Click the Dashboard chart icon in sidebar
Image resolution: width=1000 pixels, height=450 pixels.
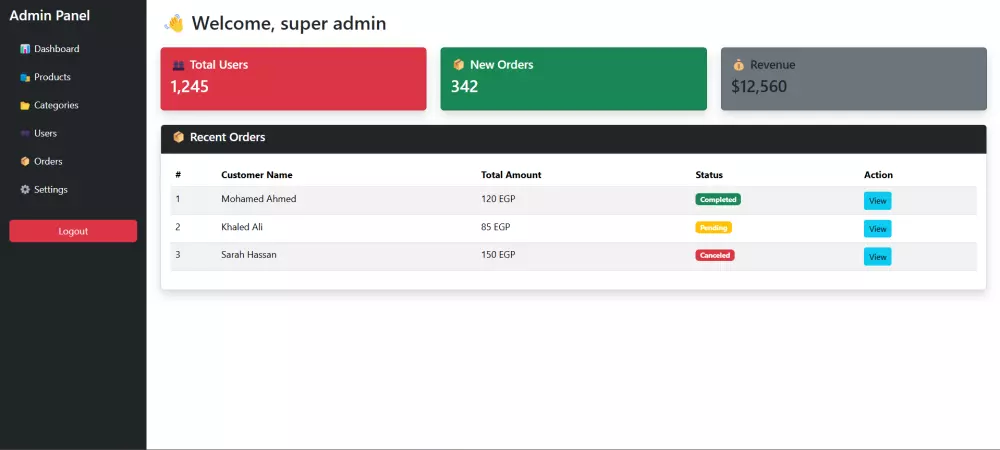(25, 49)
